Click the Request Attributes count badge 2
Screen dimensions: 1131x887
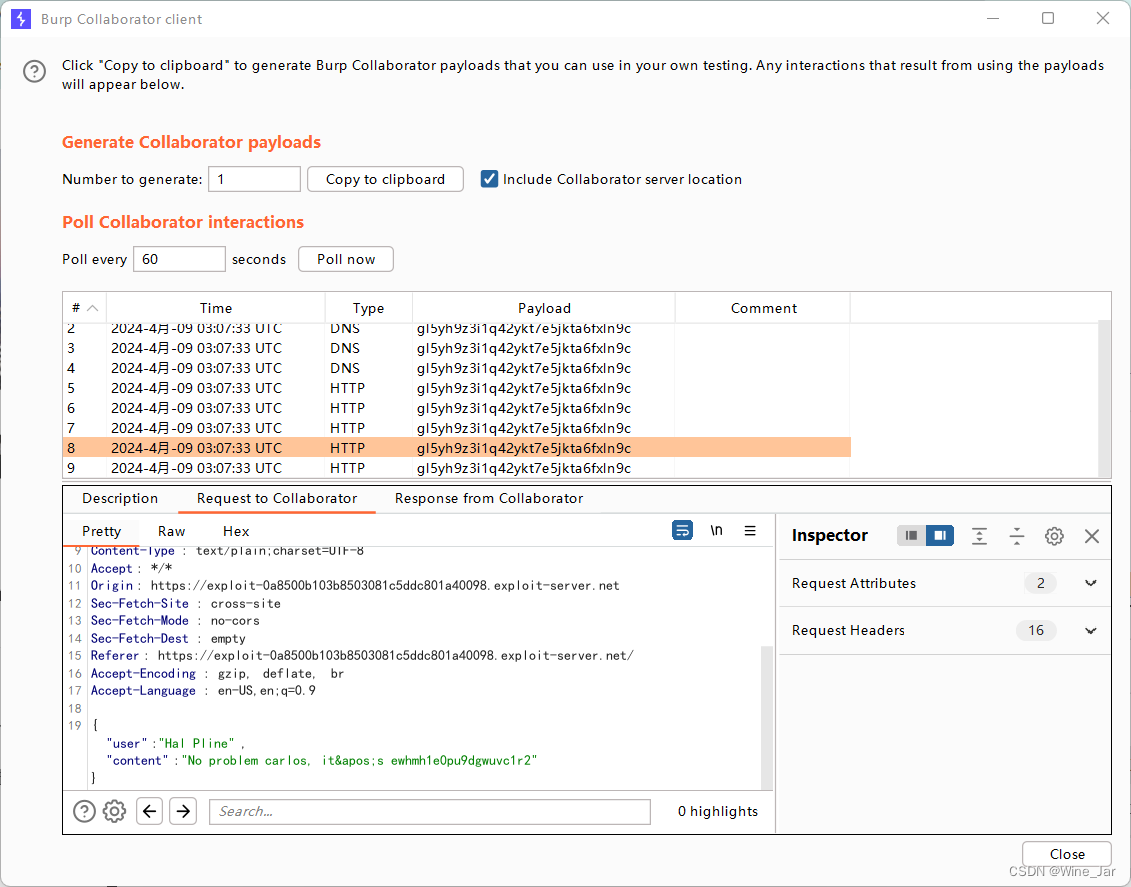tap(1040, 583)
